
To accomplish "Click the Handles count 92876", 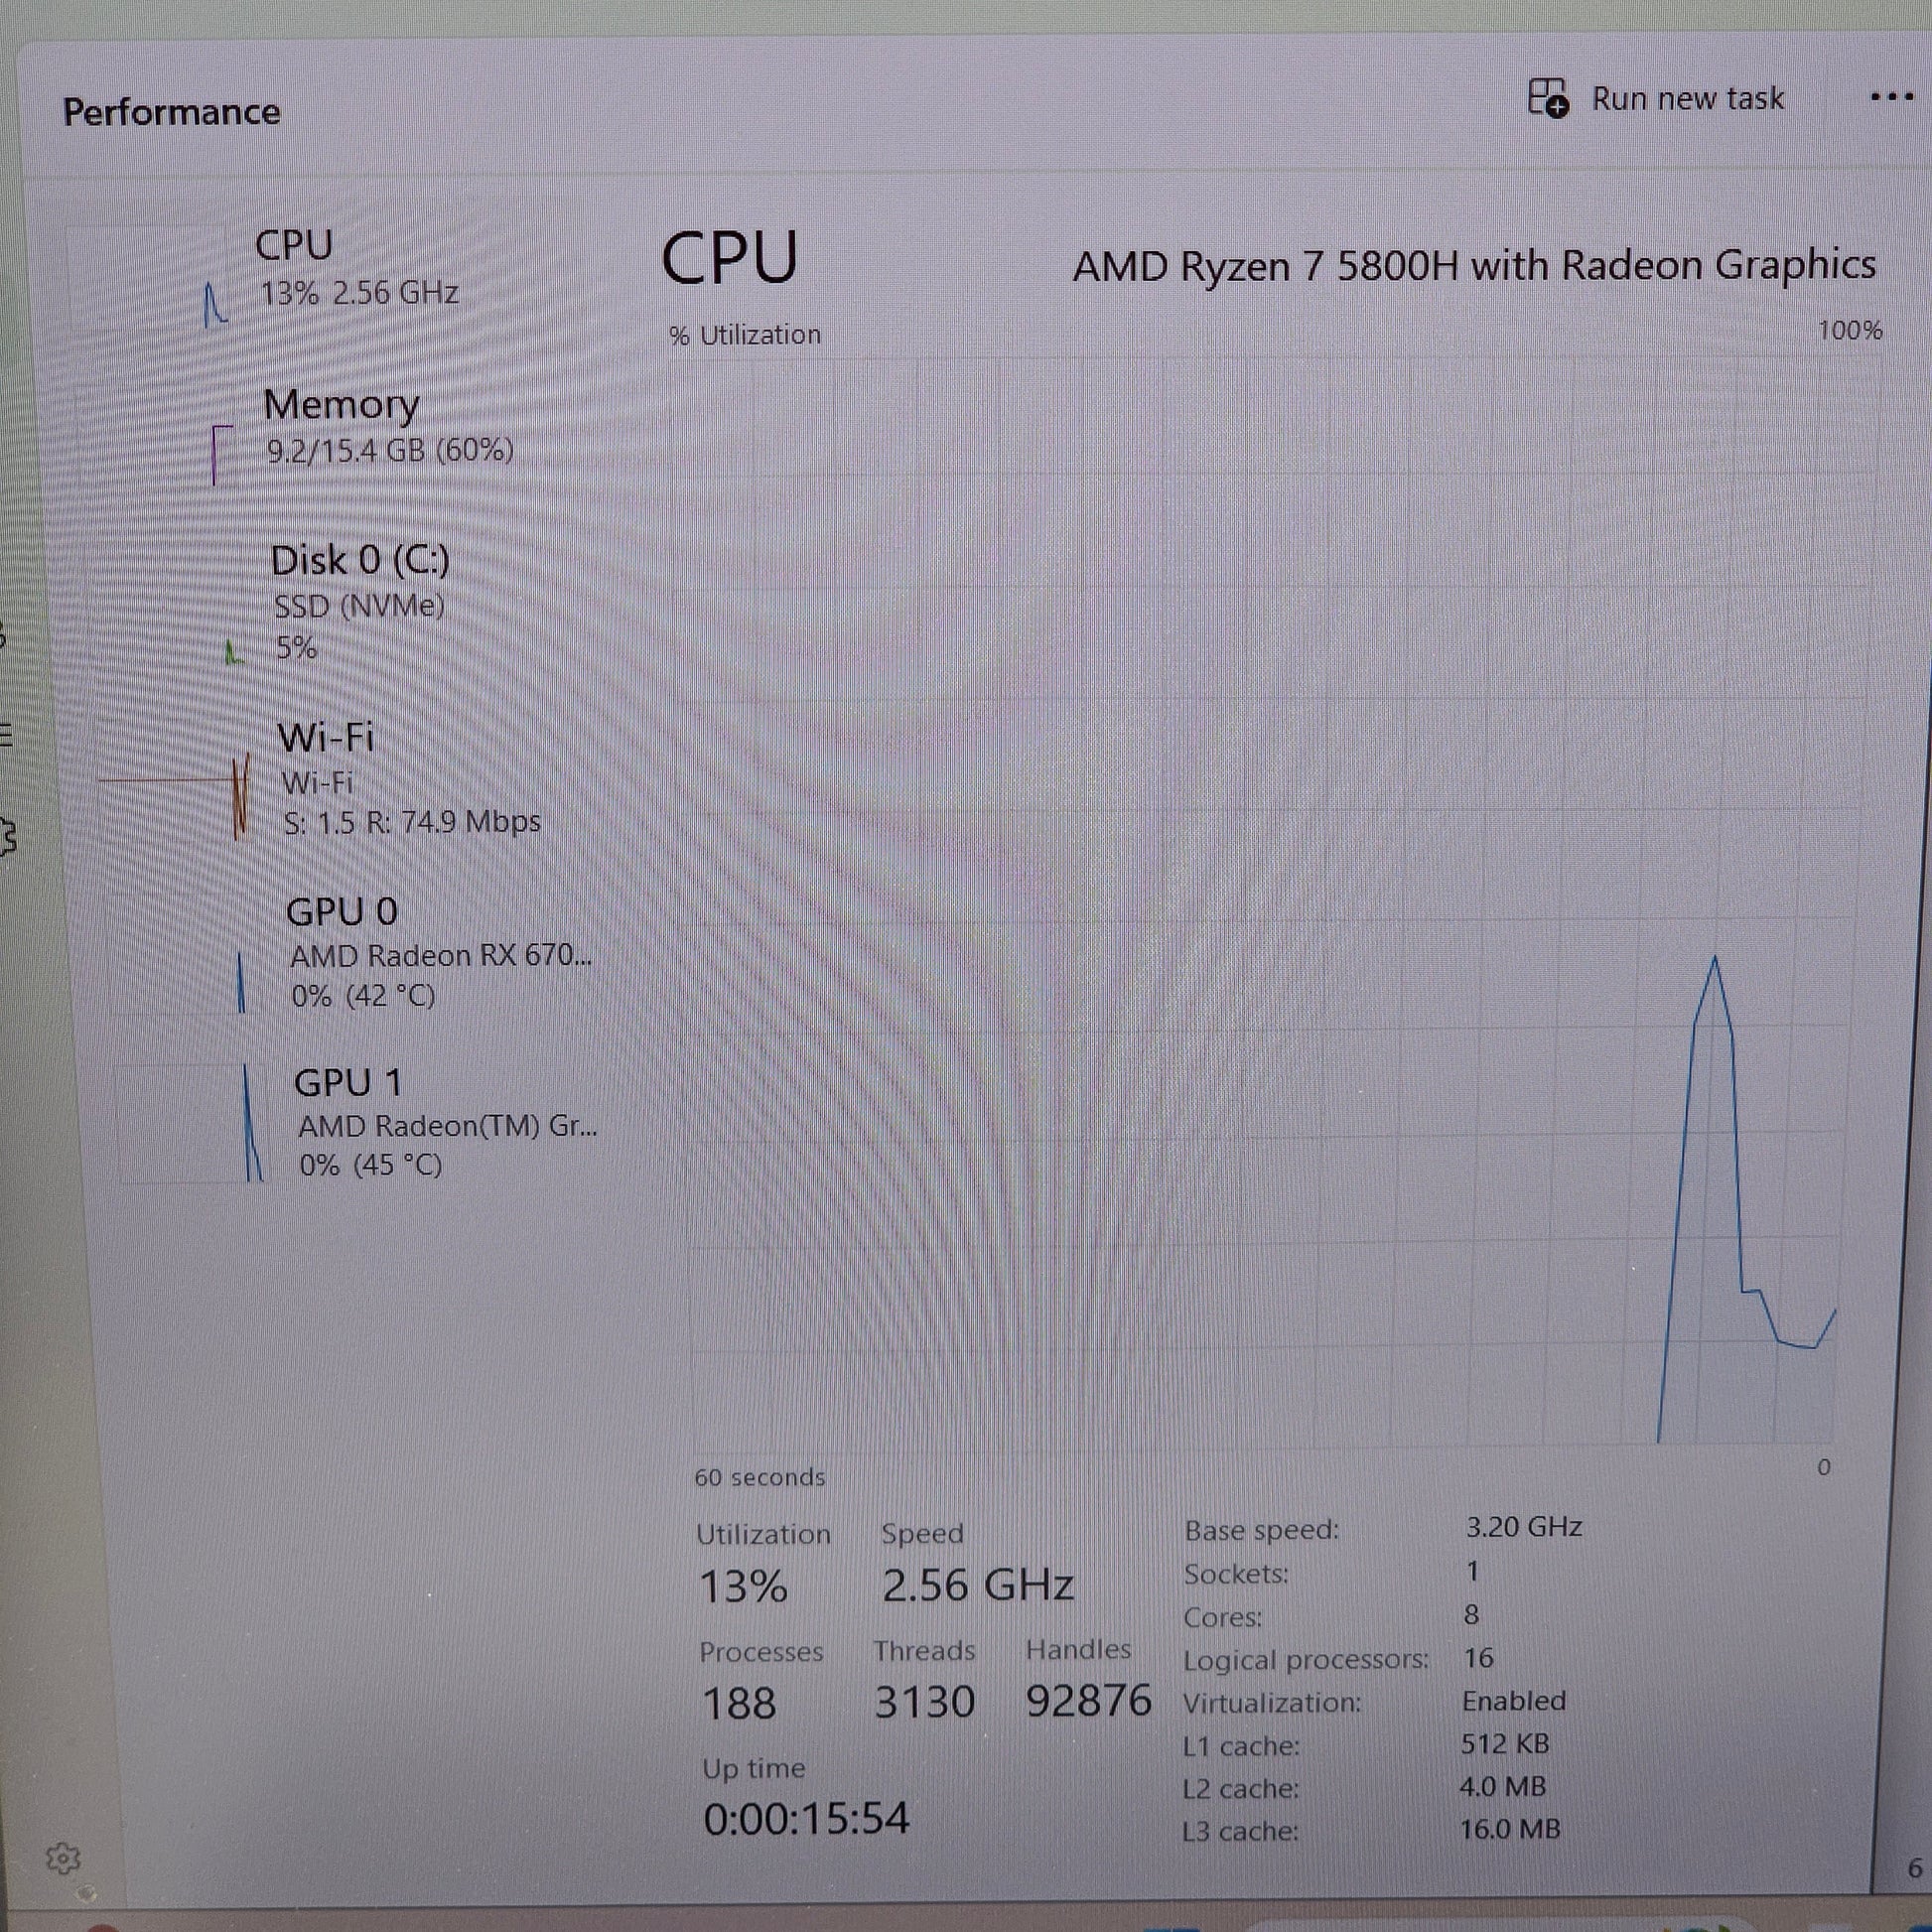I will coord(1089,1700).
